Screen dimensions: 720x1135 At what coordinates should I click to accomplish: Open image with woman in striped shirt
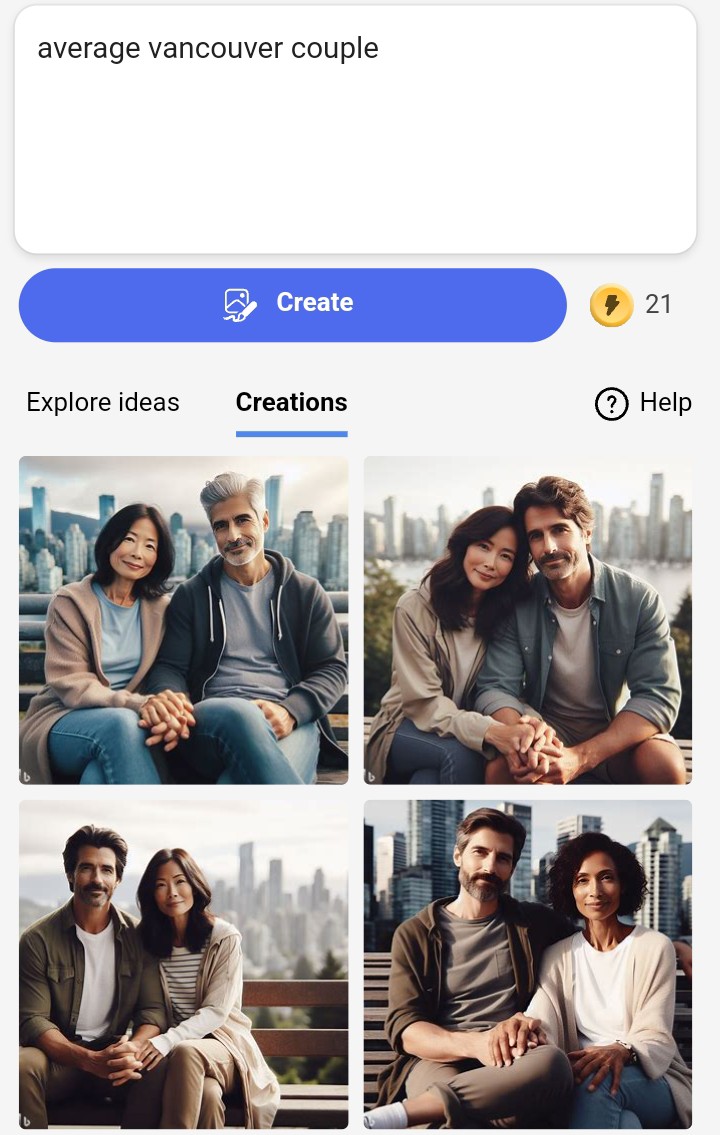(x=183, y=964)
